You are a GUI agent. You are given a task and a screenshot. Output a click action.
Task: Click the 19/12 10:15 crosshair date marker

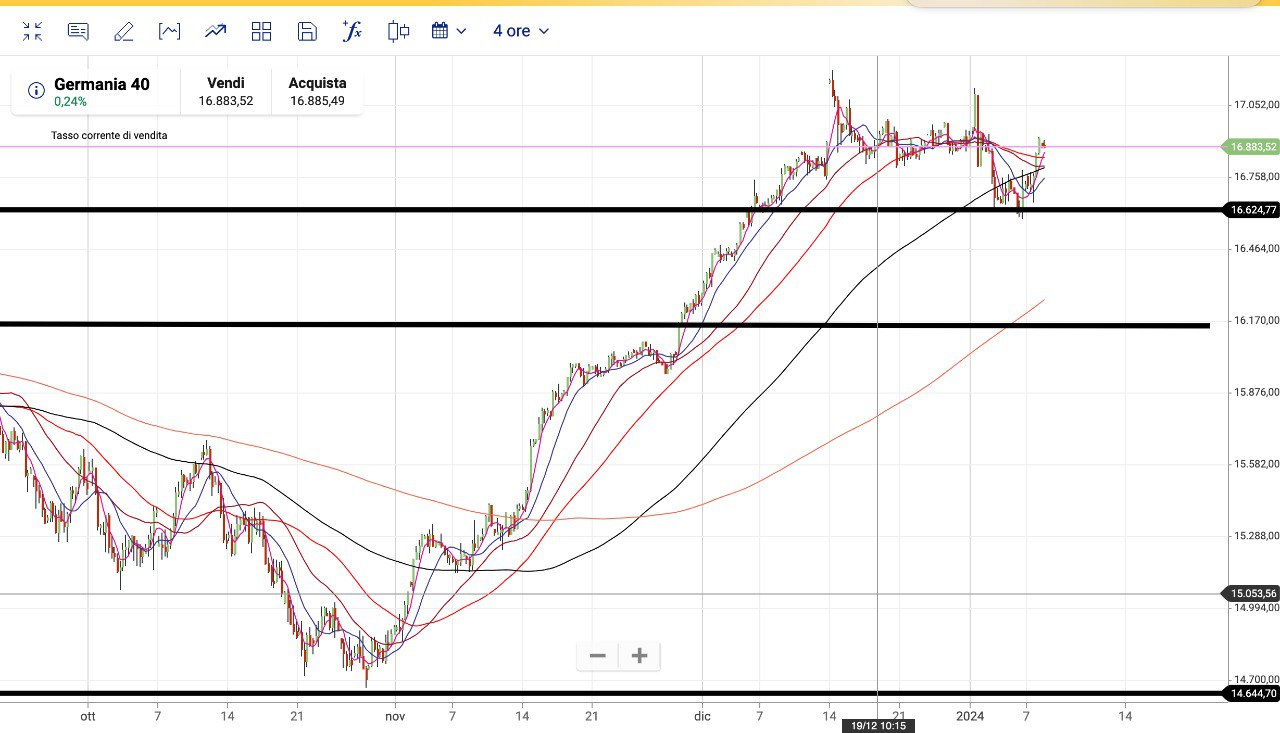click(879, 725)
